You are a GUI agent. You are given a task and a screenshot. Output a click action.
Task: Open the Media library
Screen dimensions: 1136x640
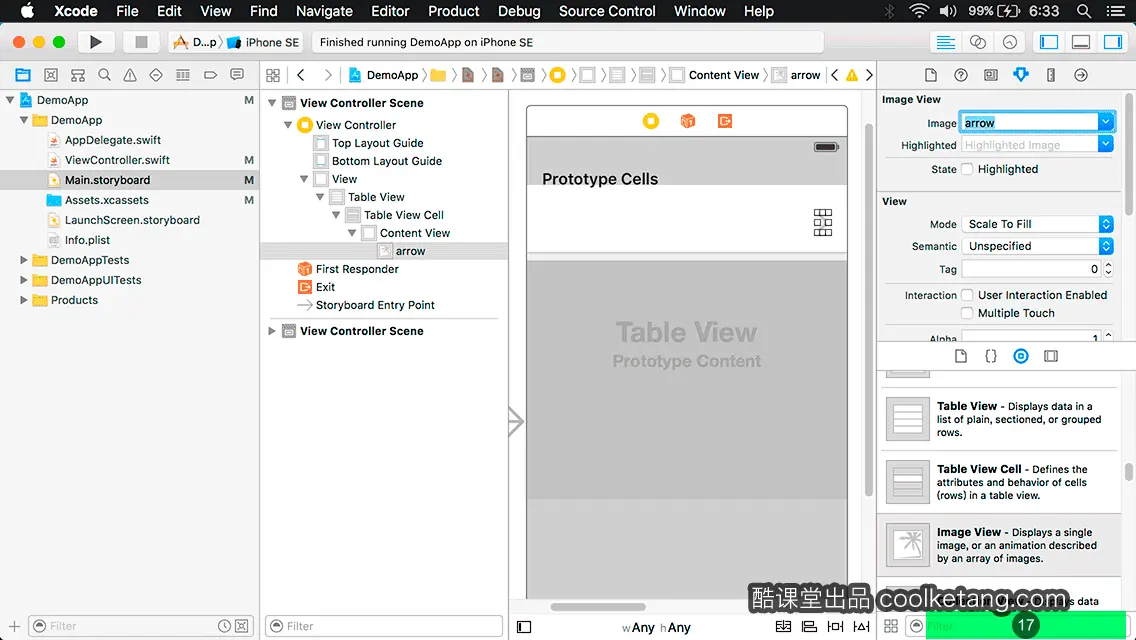1051,356
